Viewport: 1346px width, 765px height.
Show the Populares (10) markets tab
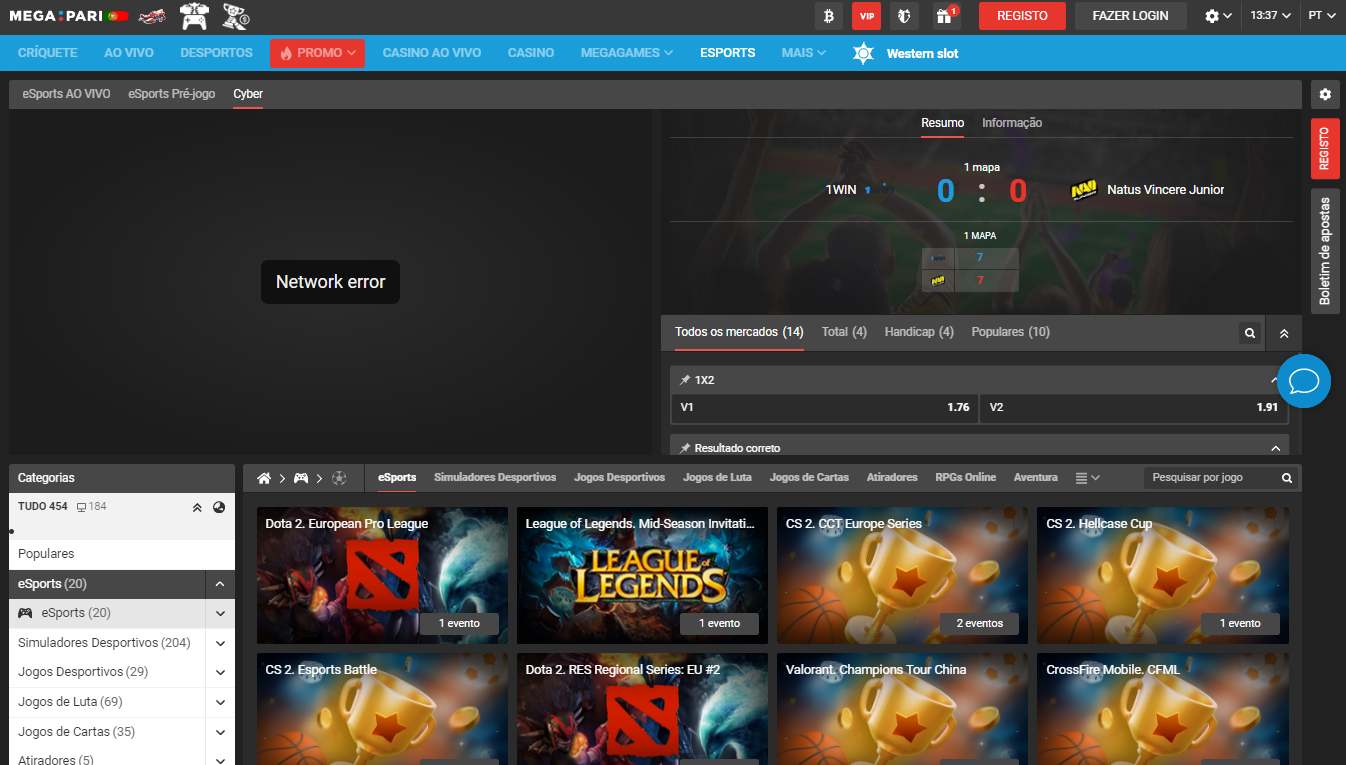pyautogui.click(x=1011, y=332)
